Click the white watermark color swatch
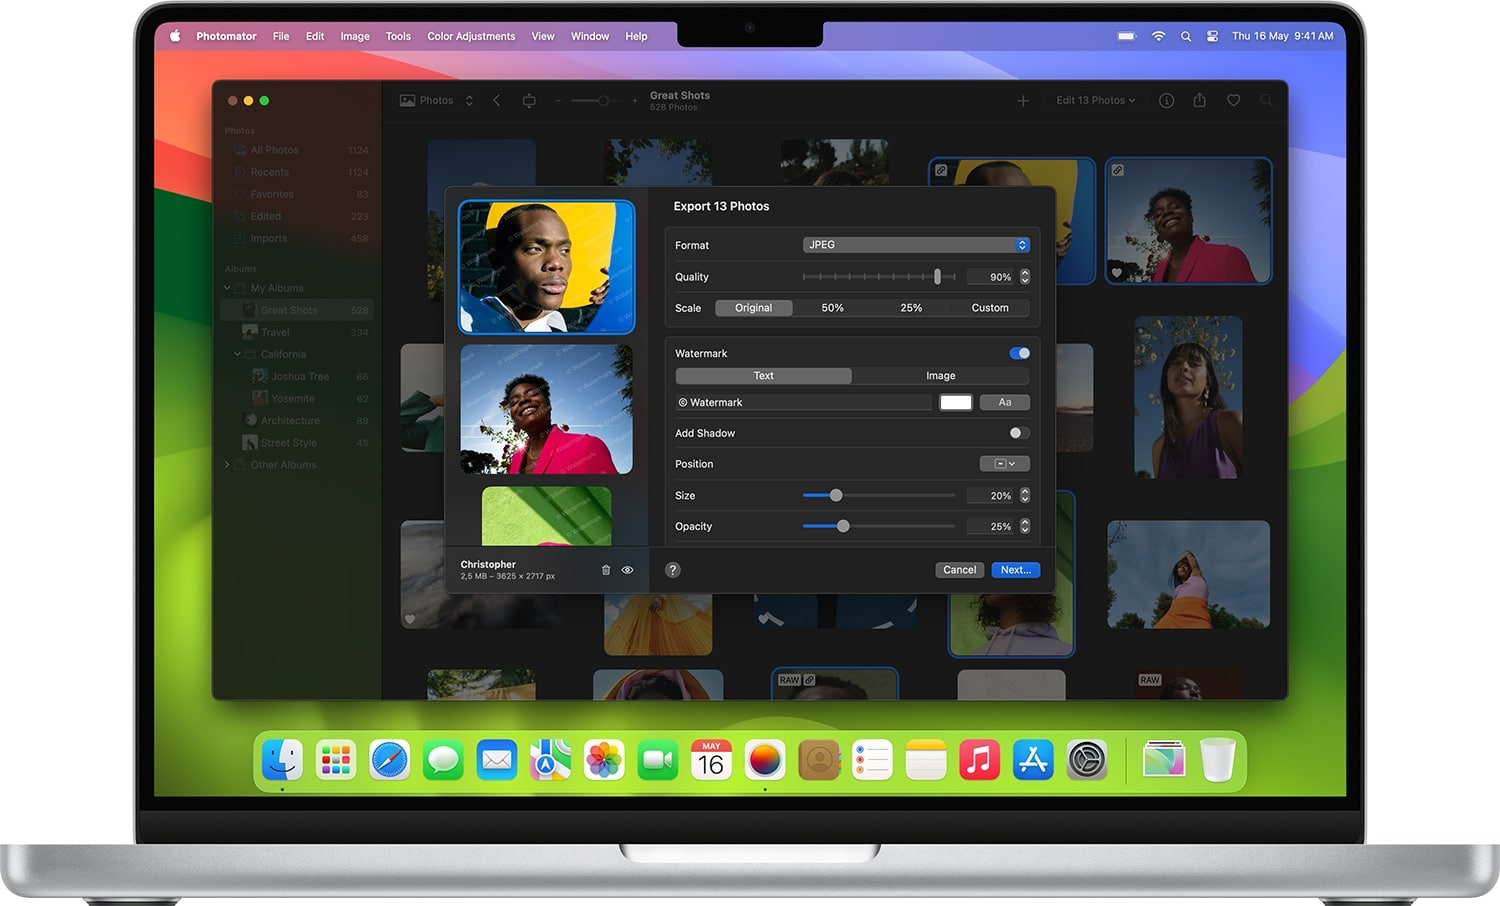Screen dimensions: 1500x906 tap(955, 402)
